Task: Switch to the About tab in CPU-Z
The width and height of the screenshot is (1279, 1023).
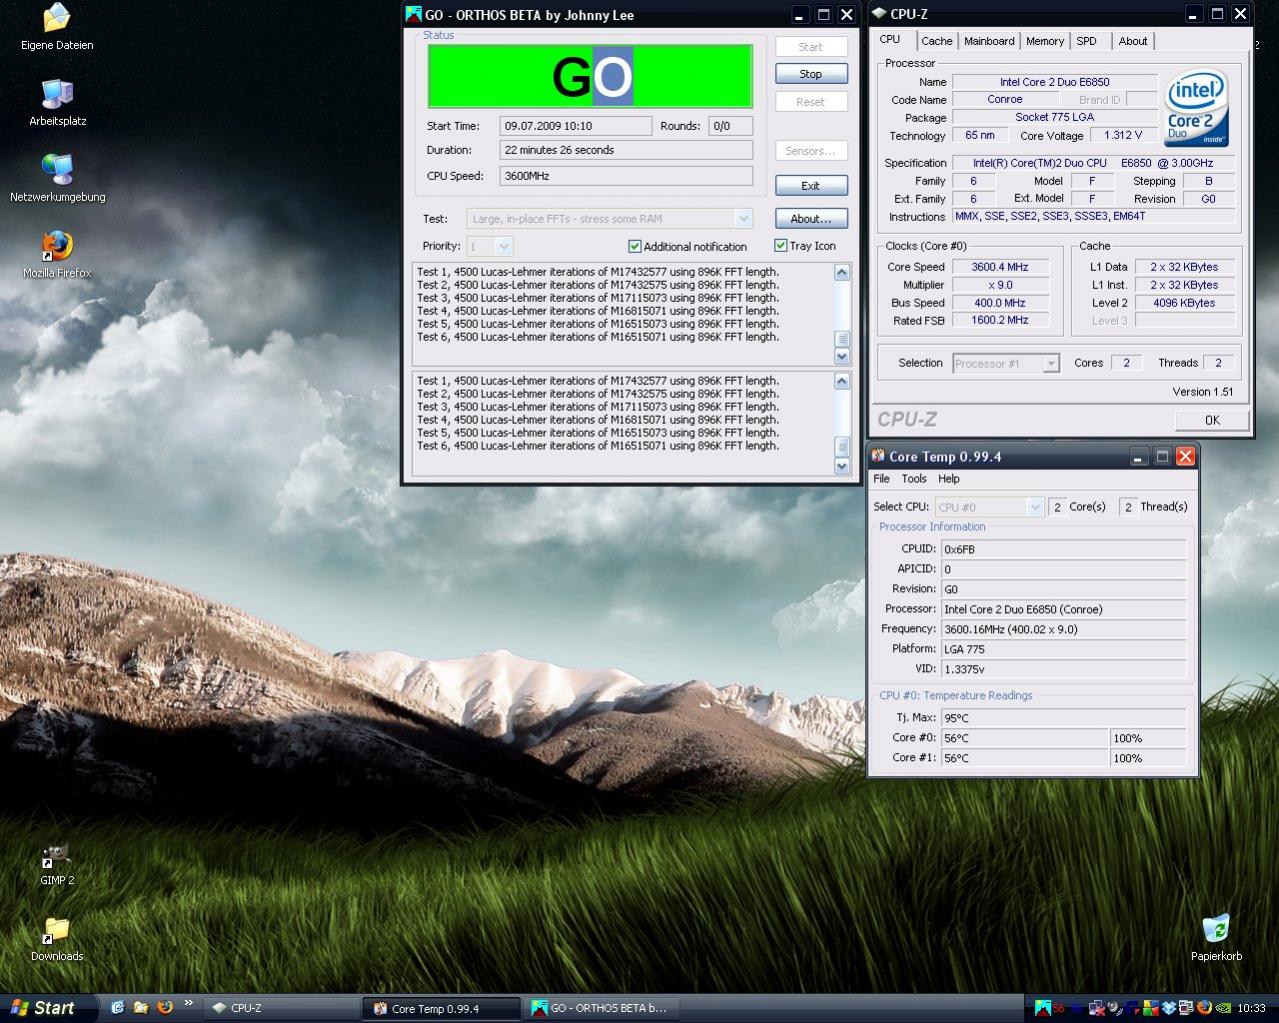Action: pyautogui.click(x=1133, y=41)
